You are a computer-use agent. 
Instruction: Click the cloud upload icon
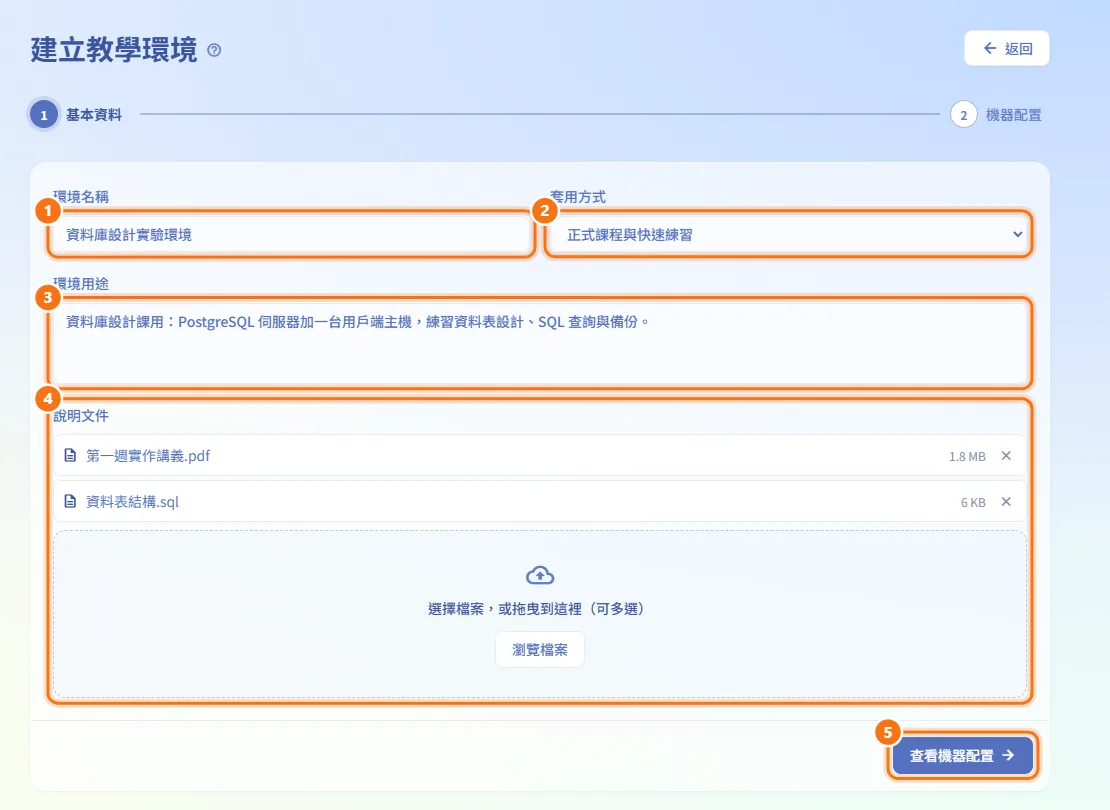click(540, 575)
